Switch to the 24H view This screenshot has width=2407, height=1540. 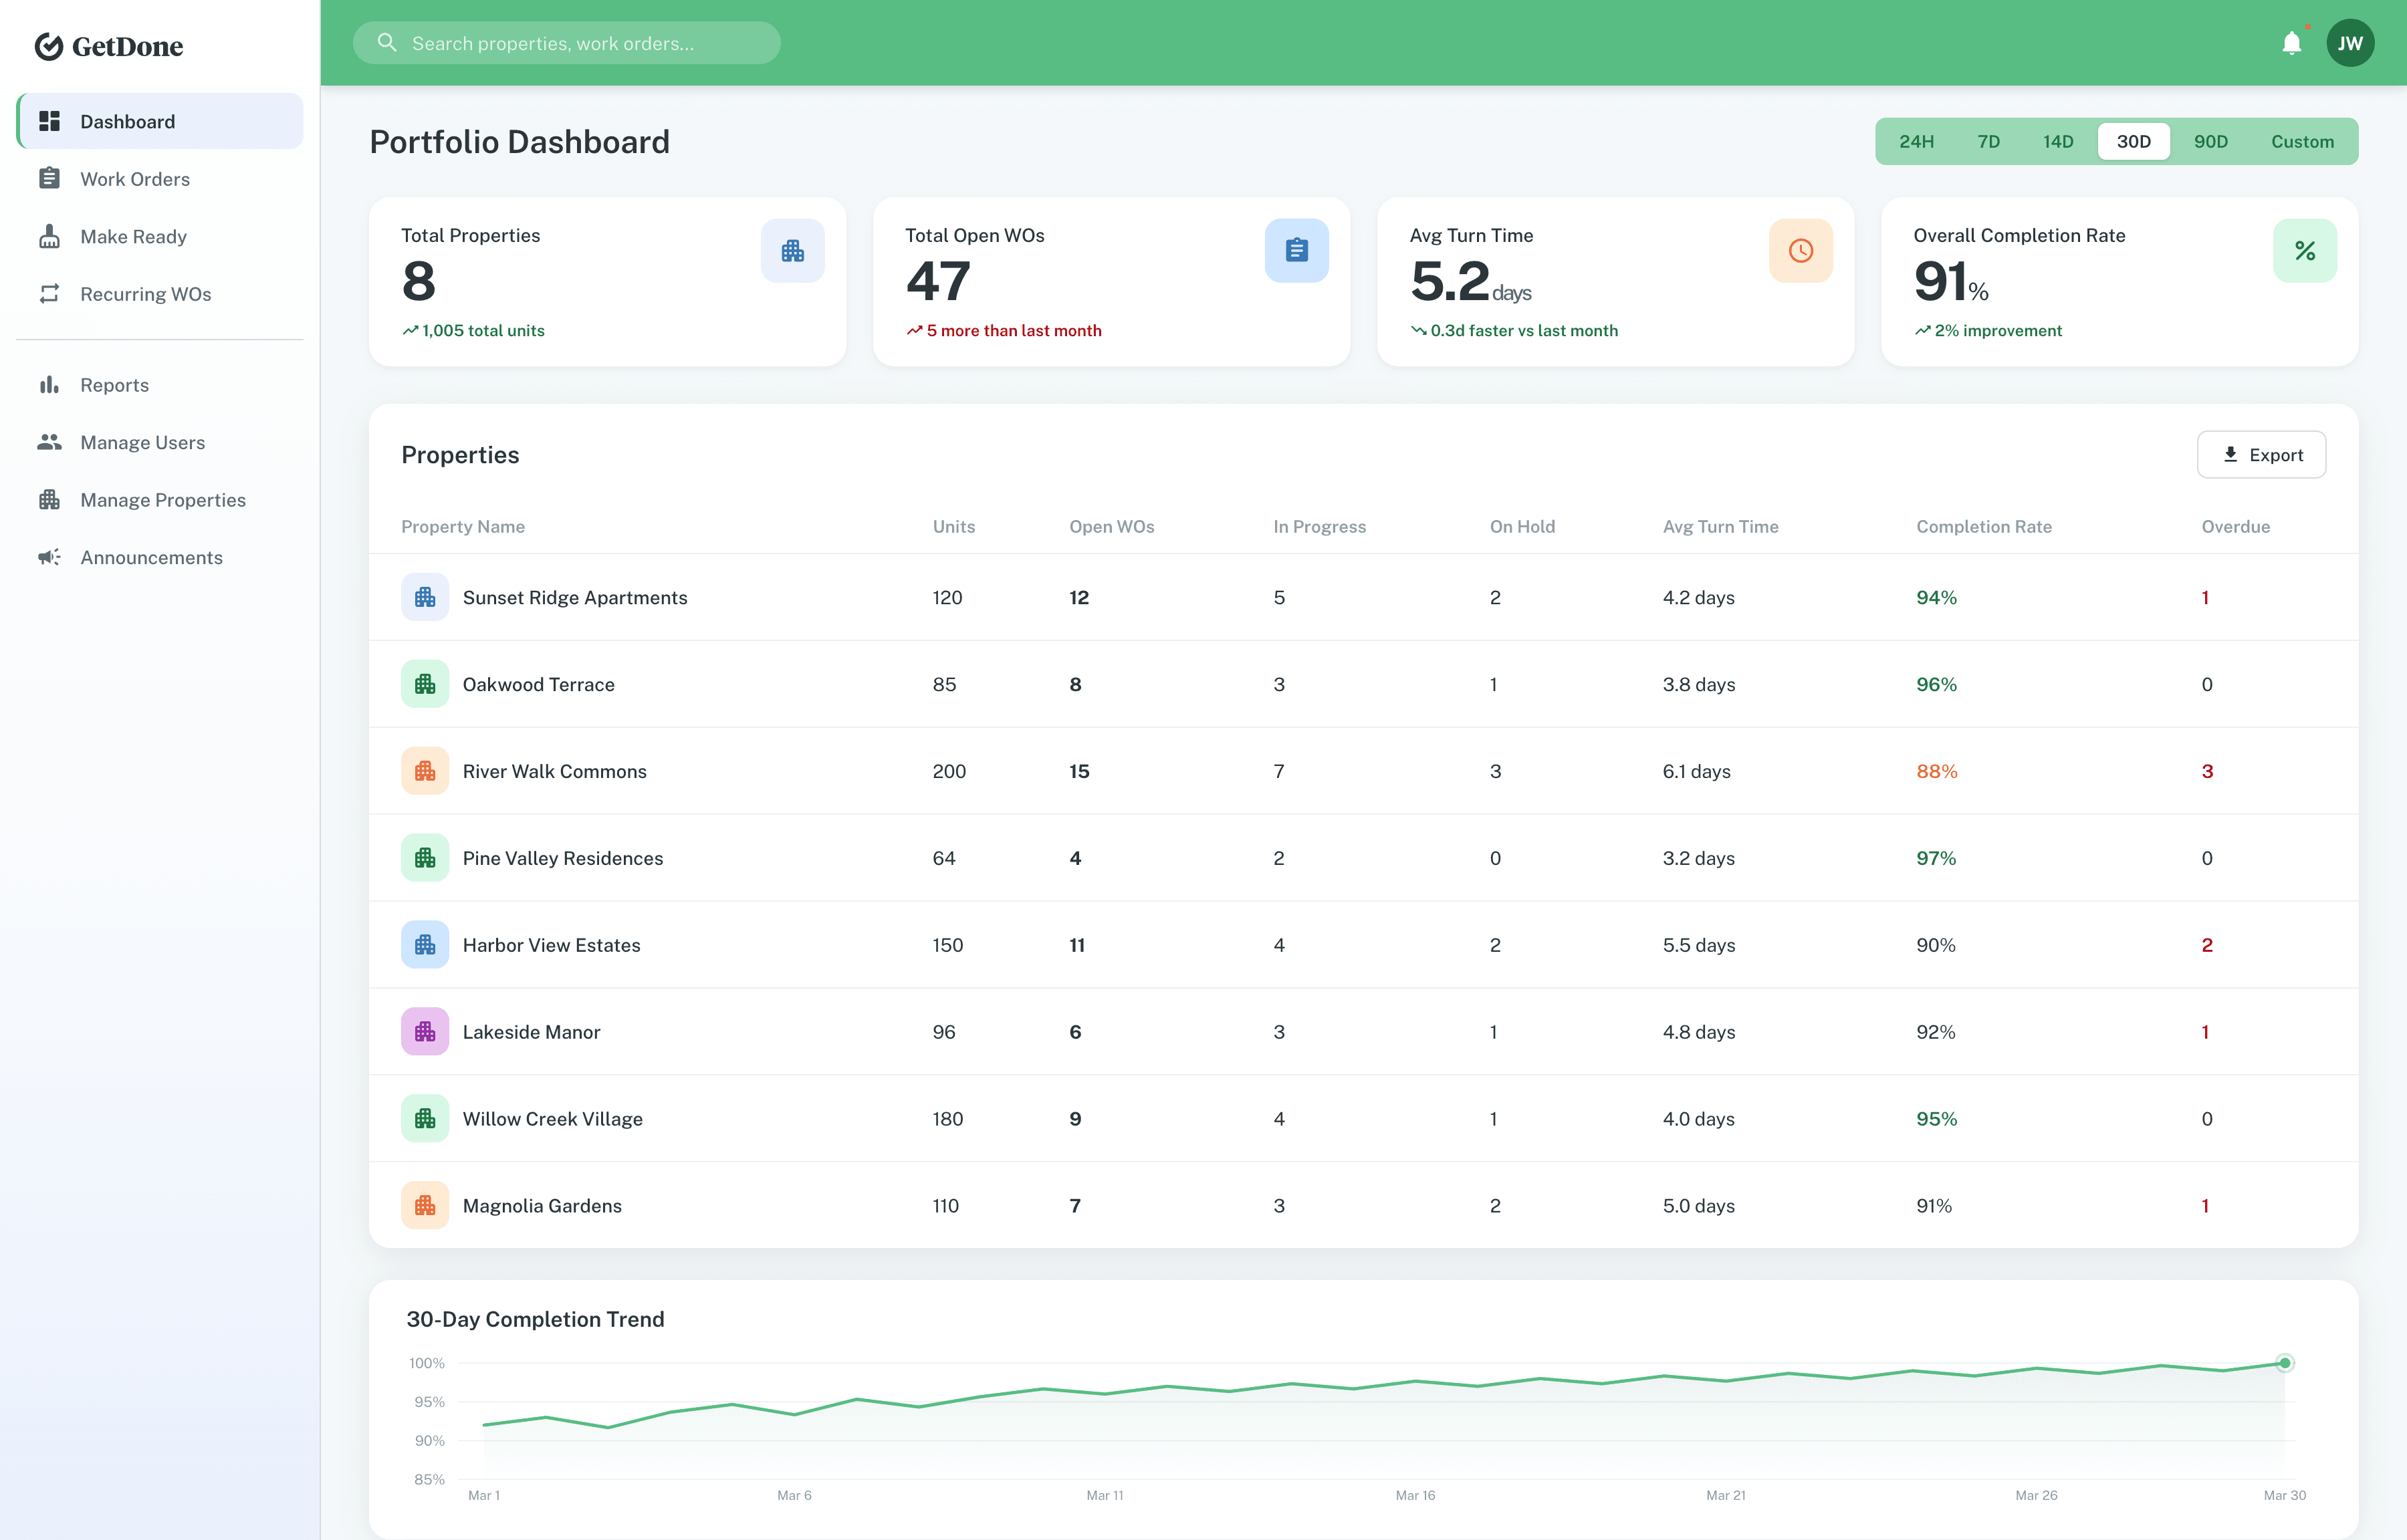click(1917, 141)
